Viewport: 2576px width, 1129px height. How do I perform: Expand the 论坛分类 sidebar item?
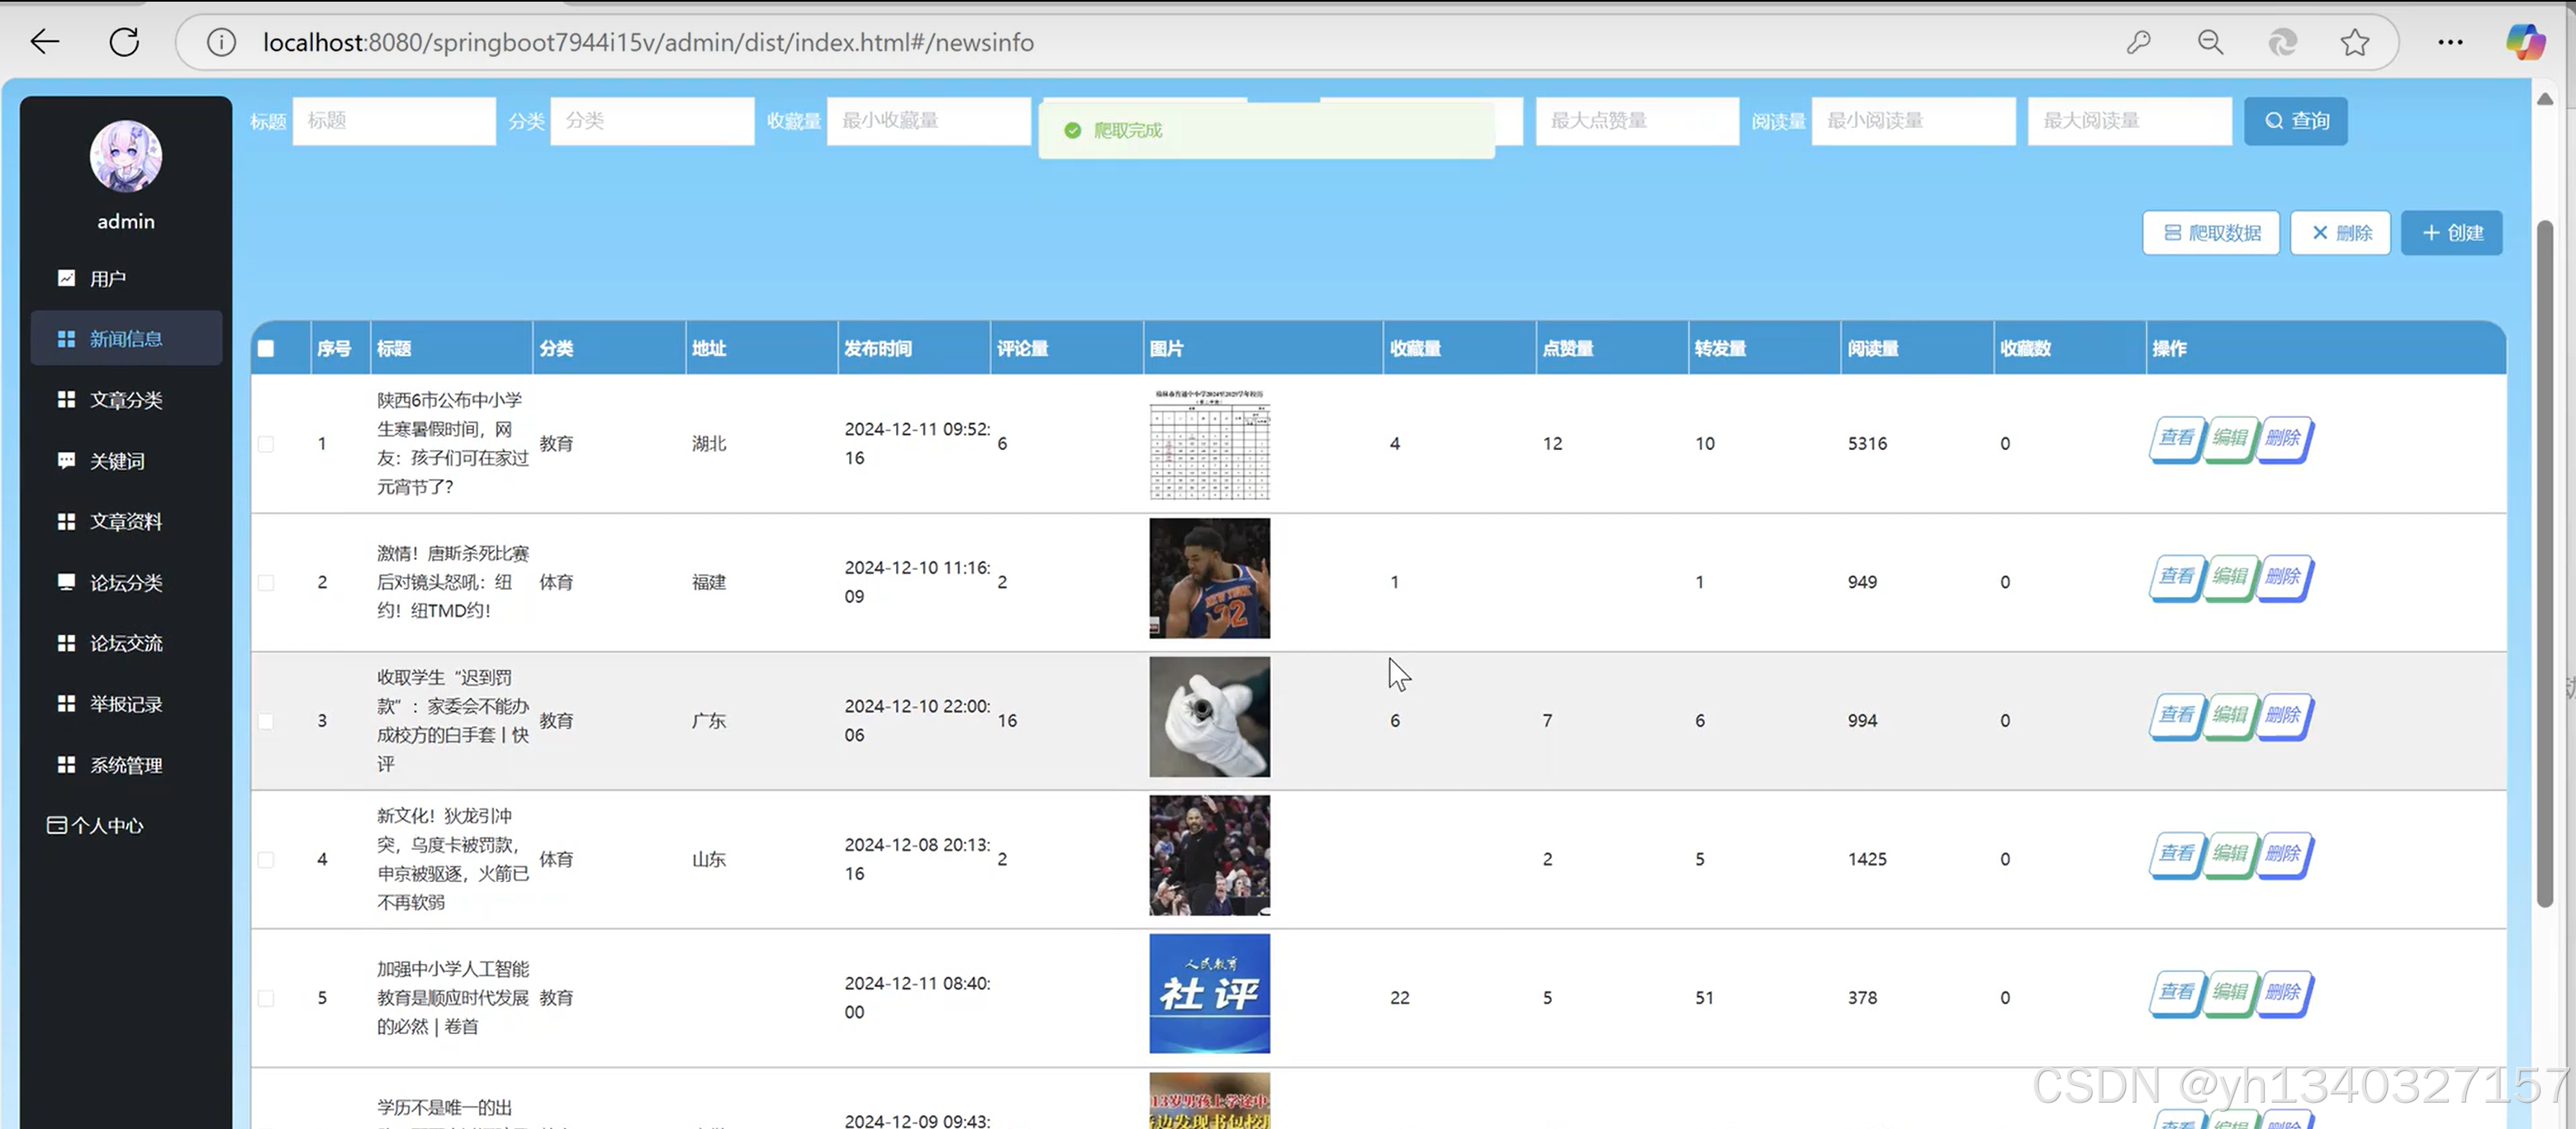coord(126,583)
